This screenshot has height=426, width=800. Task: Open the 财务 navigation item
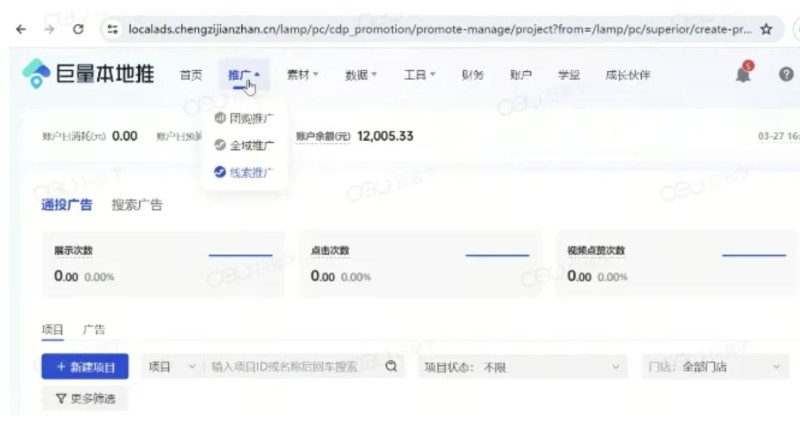click(472, 75)
